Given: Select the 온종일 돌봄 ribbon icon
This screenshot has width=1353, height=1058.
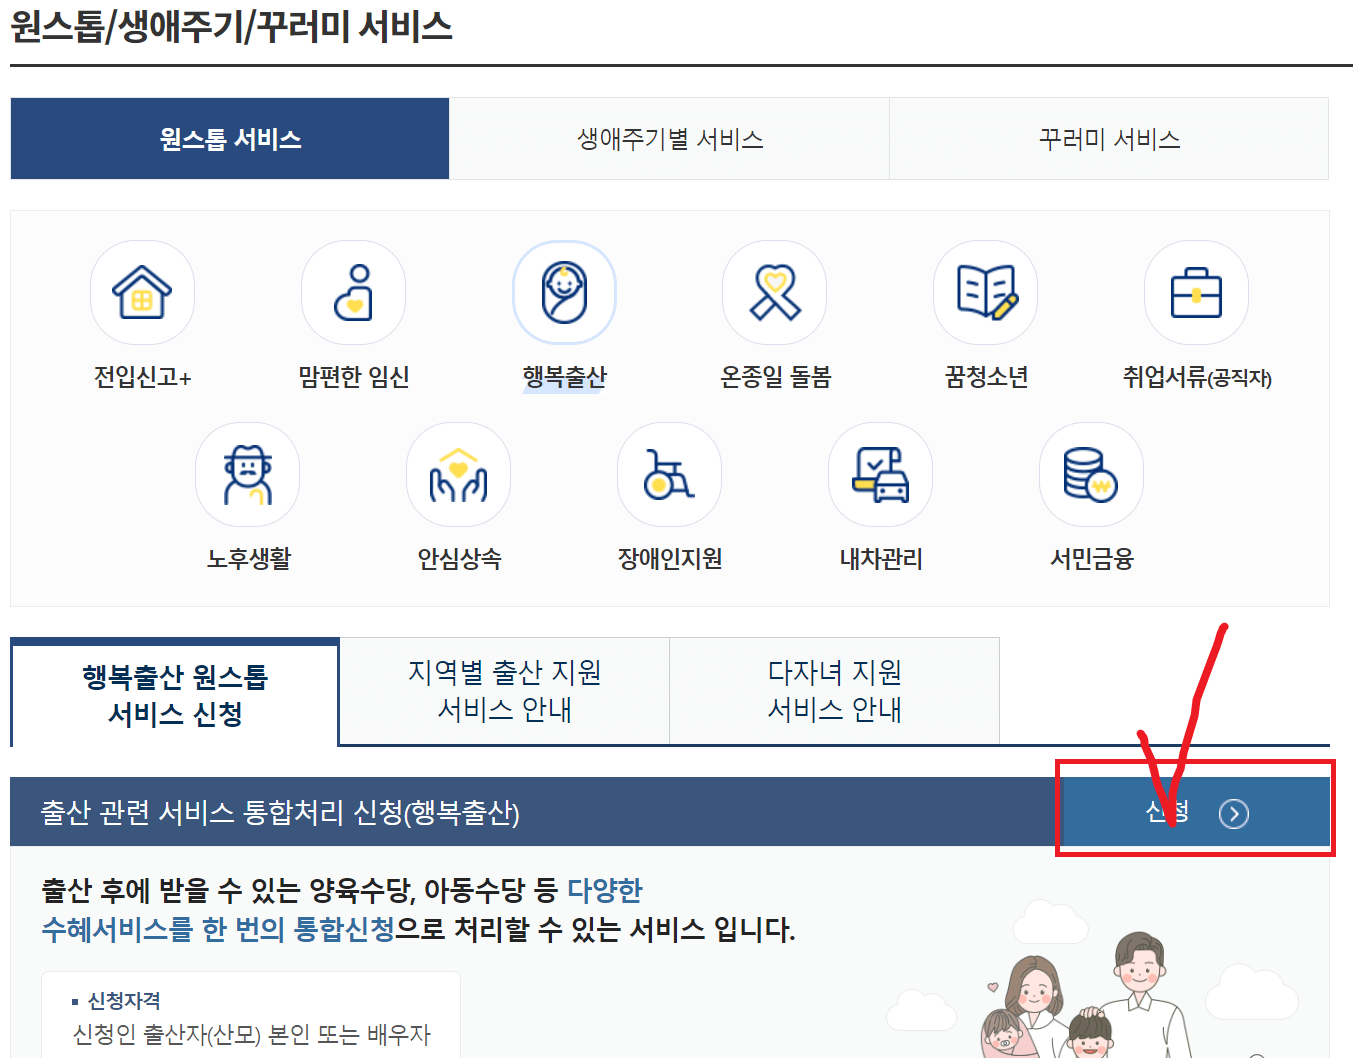Looking at the screenshot, I should click(x=775, y=292).
